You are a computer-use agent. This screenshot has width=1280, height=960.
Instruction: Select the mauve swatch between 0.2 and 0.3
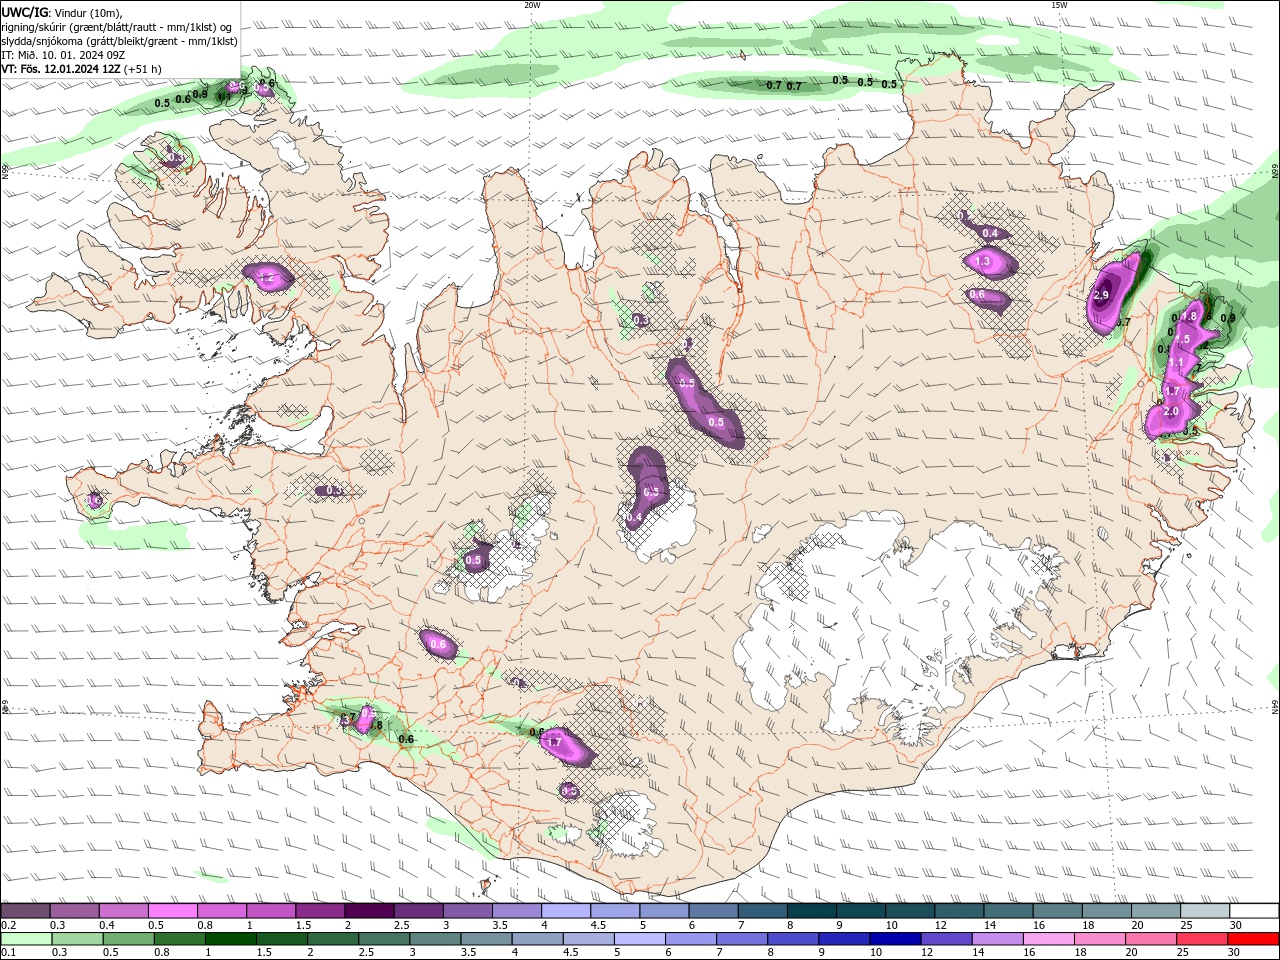click(25, 911)
